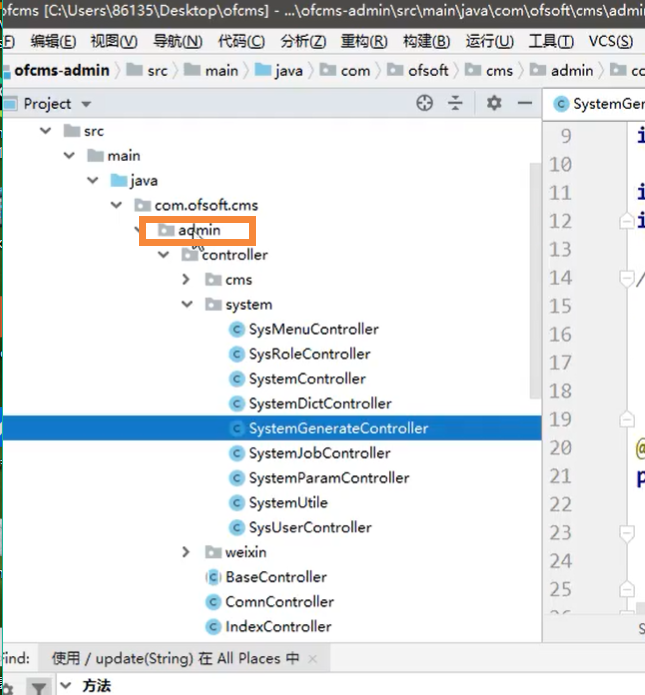Click the collapse all icon in Project panel

[455, 103]
